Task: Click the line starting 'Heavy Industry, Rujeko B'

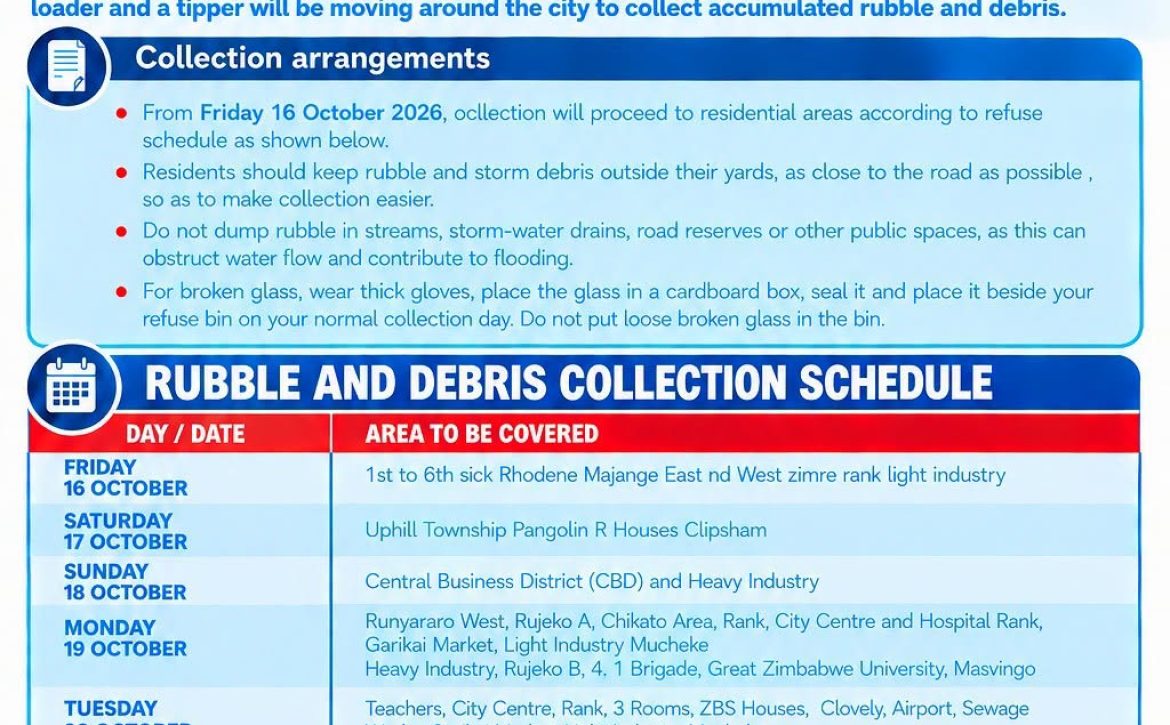Action: click(x=700, y=668)
